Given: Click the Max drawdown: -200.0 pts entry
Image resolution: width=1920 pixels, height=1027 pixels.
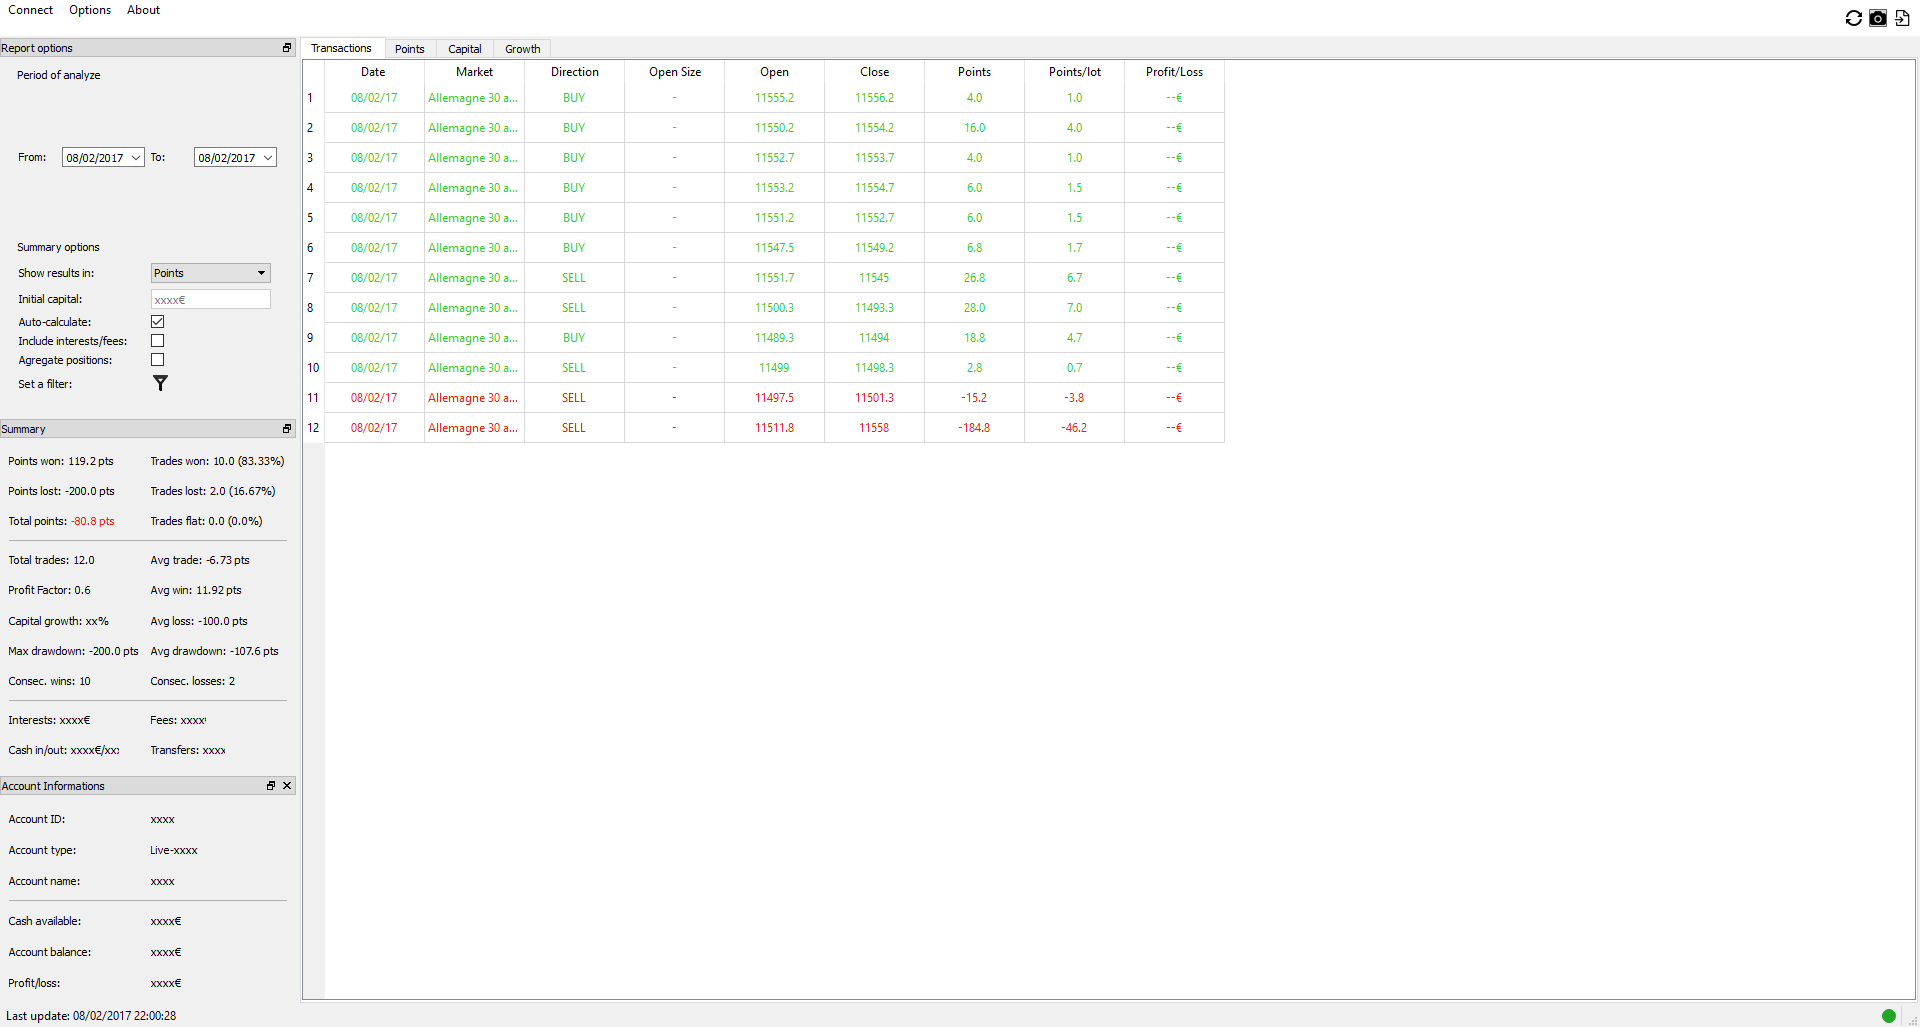Looking at the screenshot, I should point(73,651).
